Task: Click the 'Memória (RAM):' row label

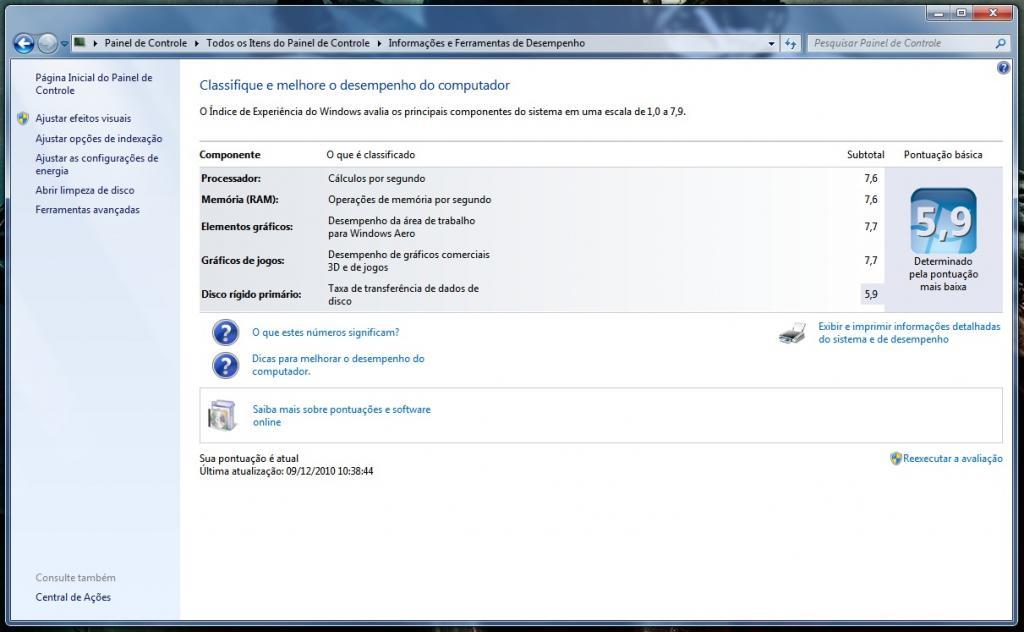Action: pyautogui.click(x=240, y=200)
